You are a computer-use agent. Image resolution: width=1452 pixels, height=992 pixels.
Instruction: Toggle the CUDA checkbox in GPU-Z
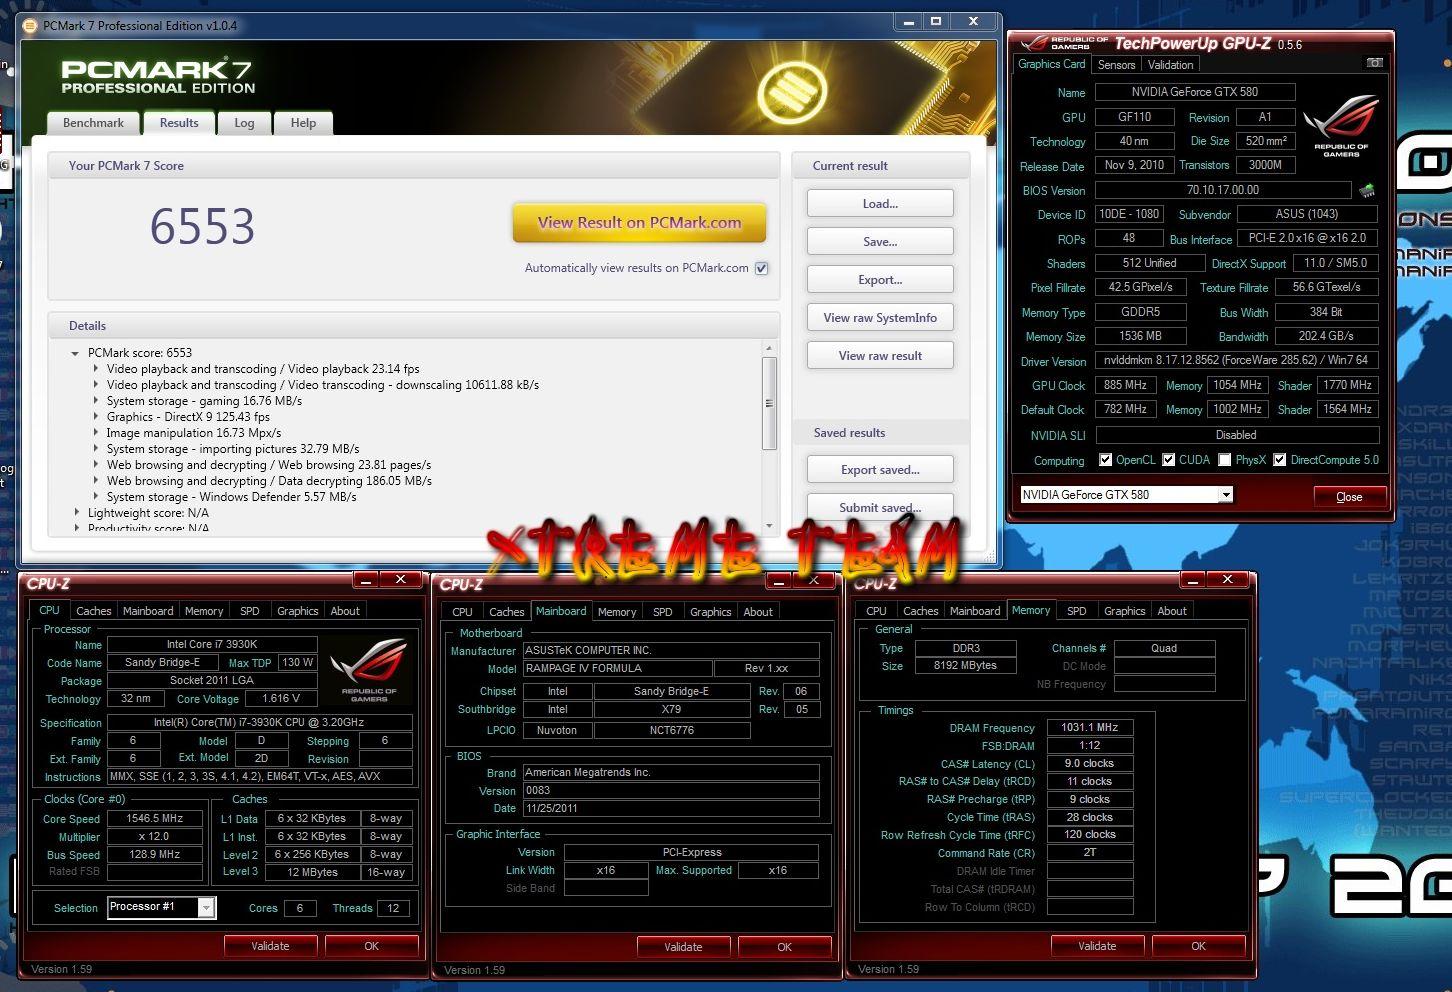click(x=1168, y=460)
